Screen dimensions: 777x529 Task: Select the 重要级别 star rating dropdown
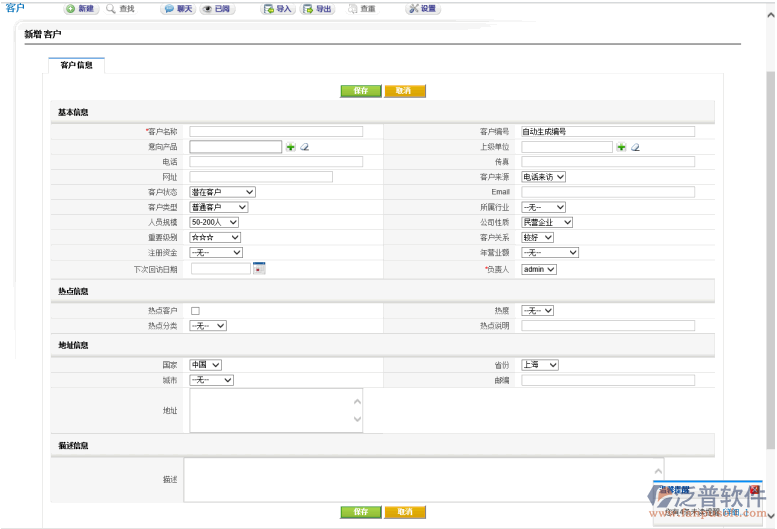coord(215,238)
